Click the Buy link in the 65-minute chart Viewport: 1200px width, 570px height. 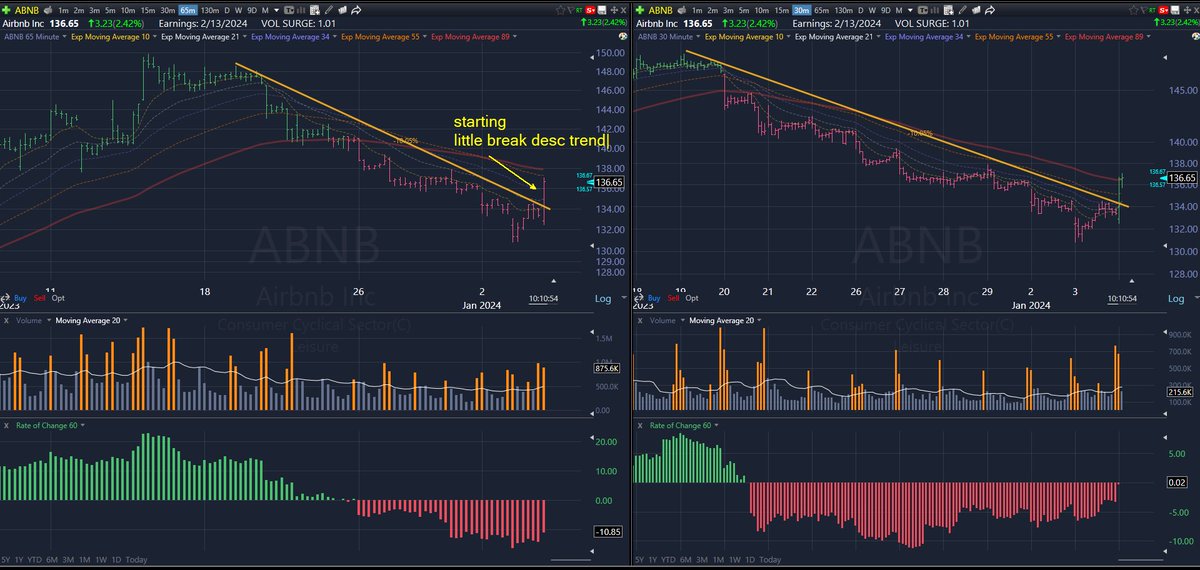tap(20, 298)
